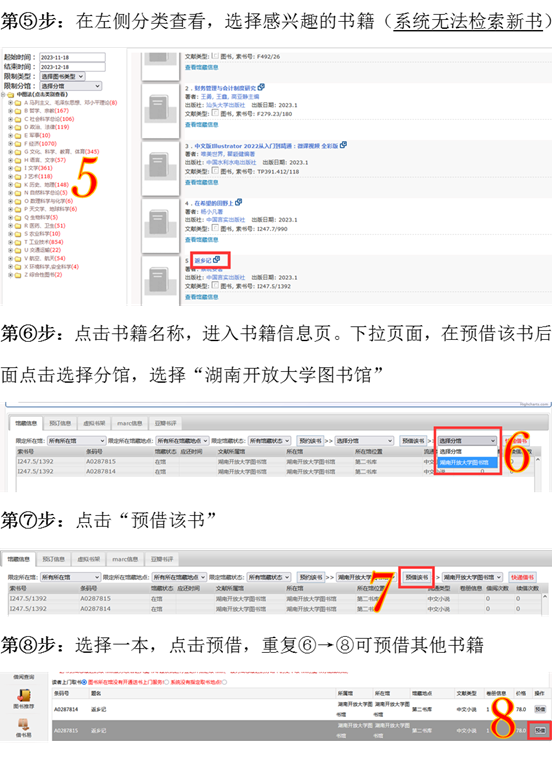Open 中国水利水电出版社 publisher link
Screen dimensions: 552x759
[x=231, y=163]
